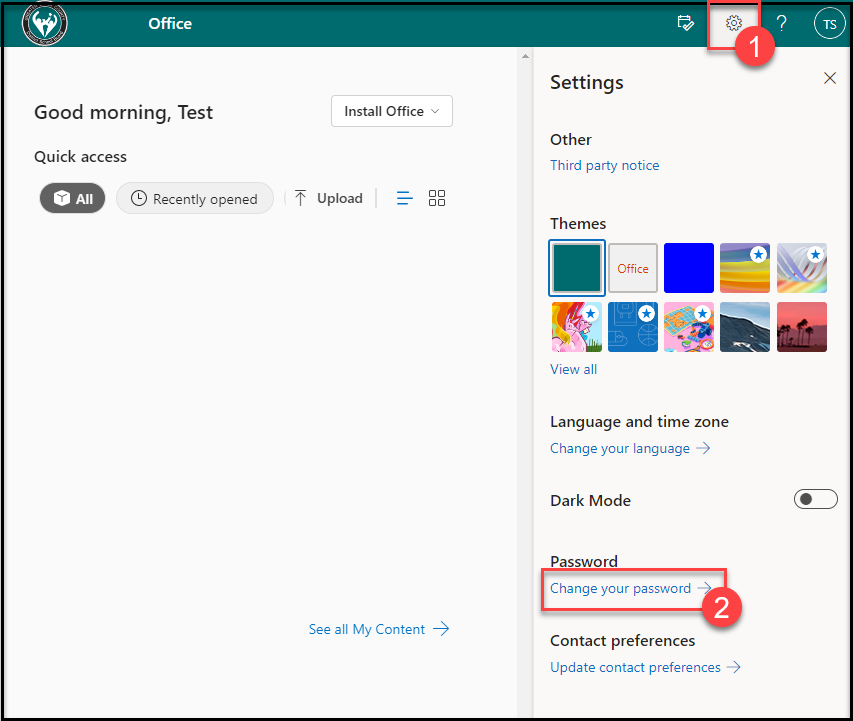This screenshot has height=721, width=853.
Task: Filter by Recently opened
Action: [x=195, y=198]
